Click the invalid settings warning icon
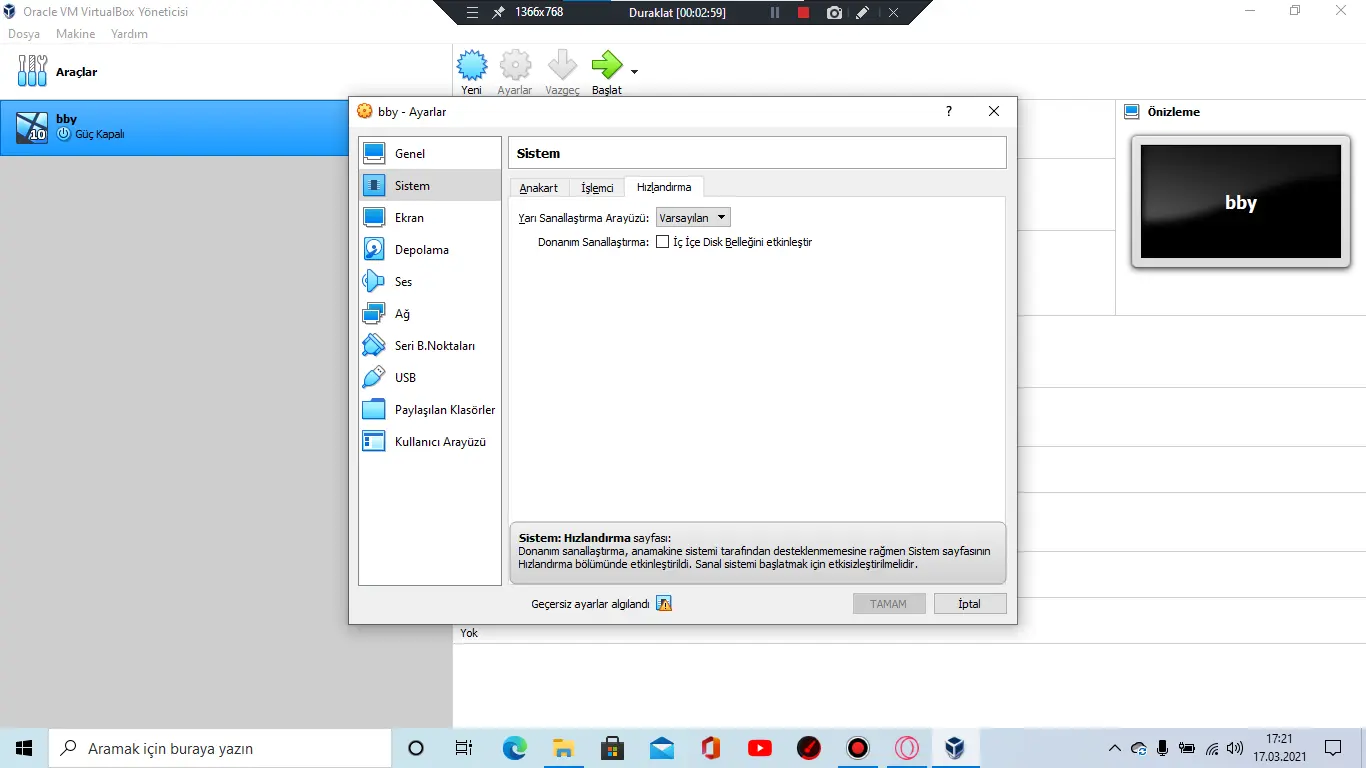Image resolution: width=1366 pixels, height=768 pixels. pos(664,604)
